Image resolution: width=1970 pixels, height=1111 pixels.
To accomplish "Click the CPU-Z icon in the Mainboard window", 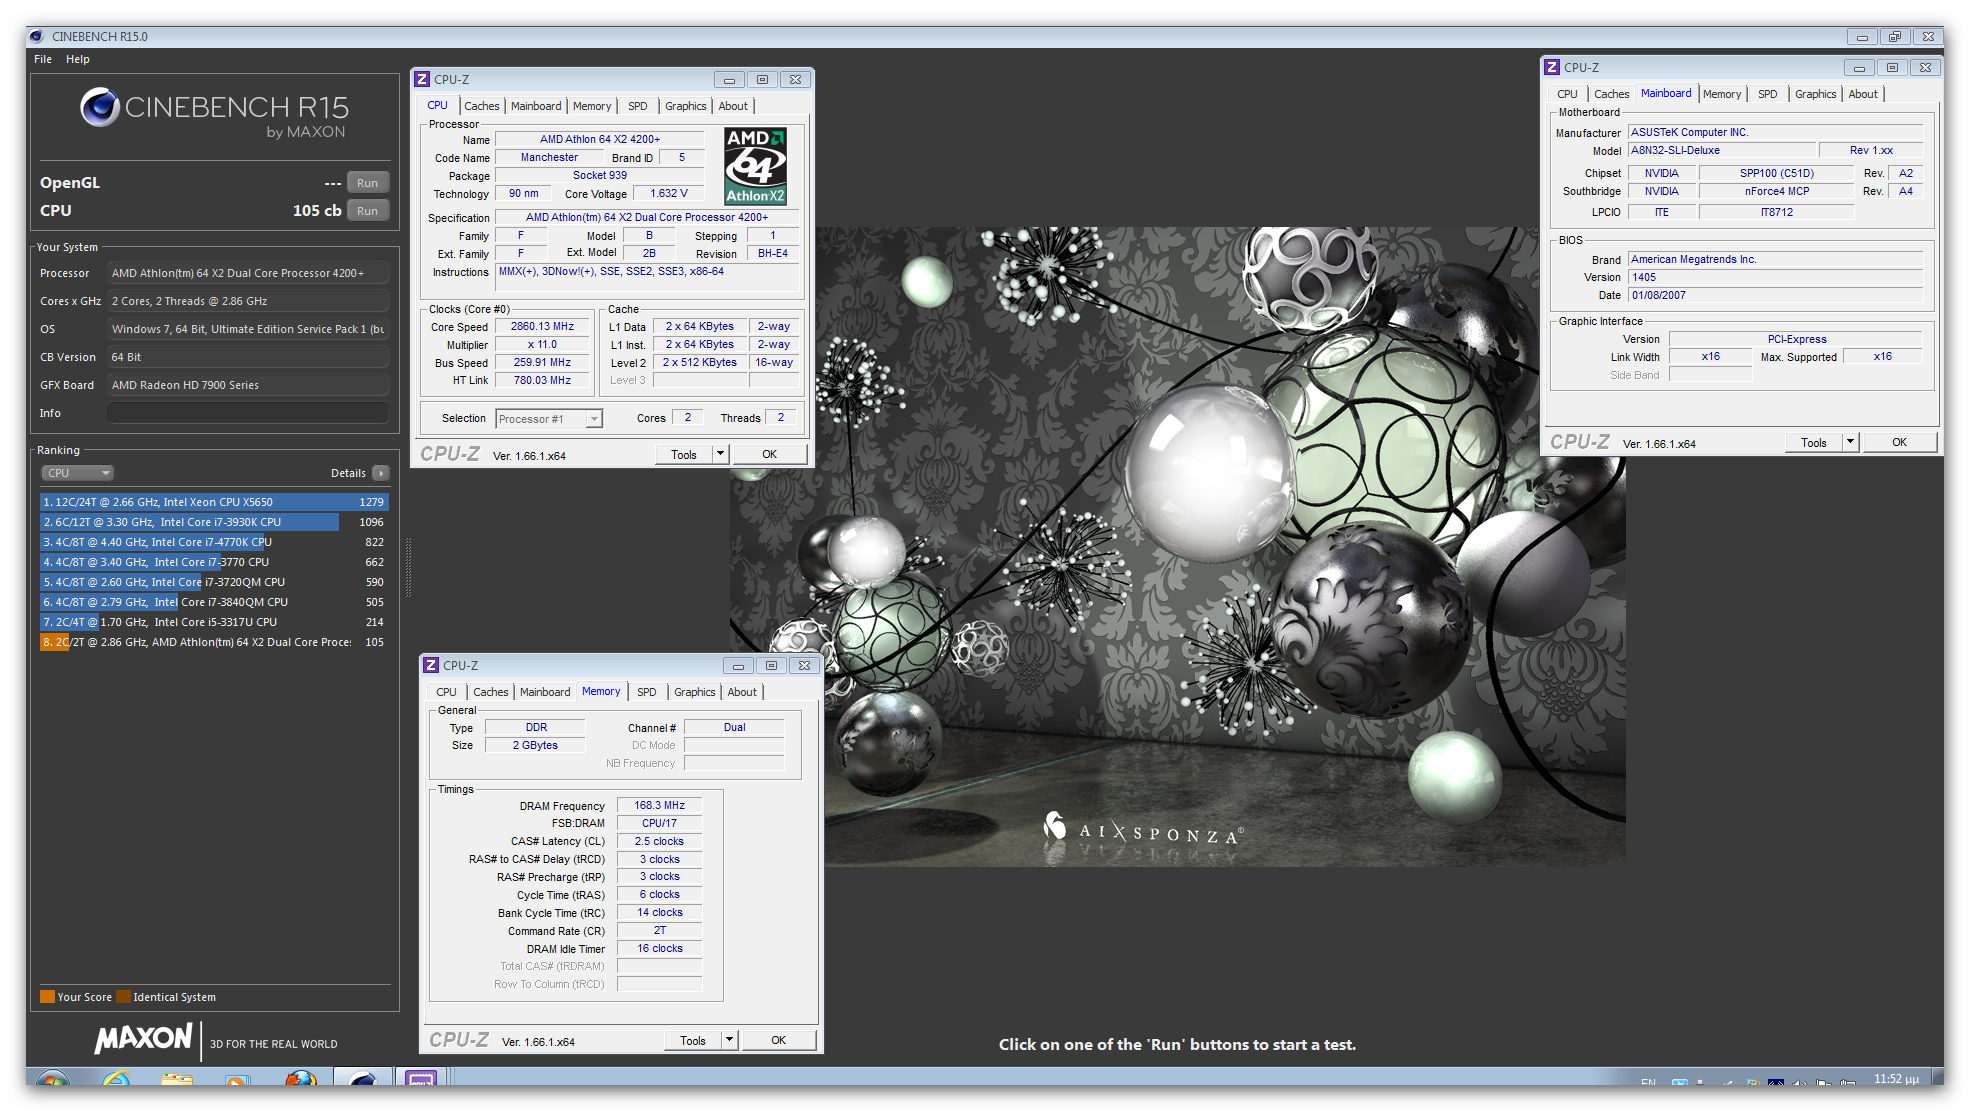I will (x=1552, y=67).
